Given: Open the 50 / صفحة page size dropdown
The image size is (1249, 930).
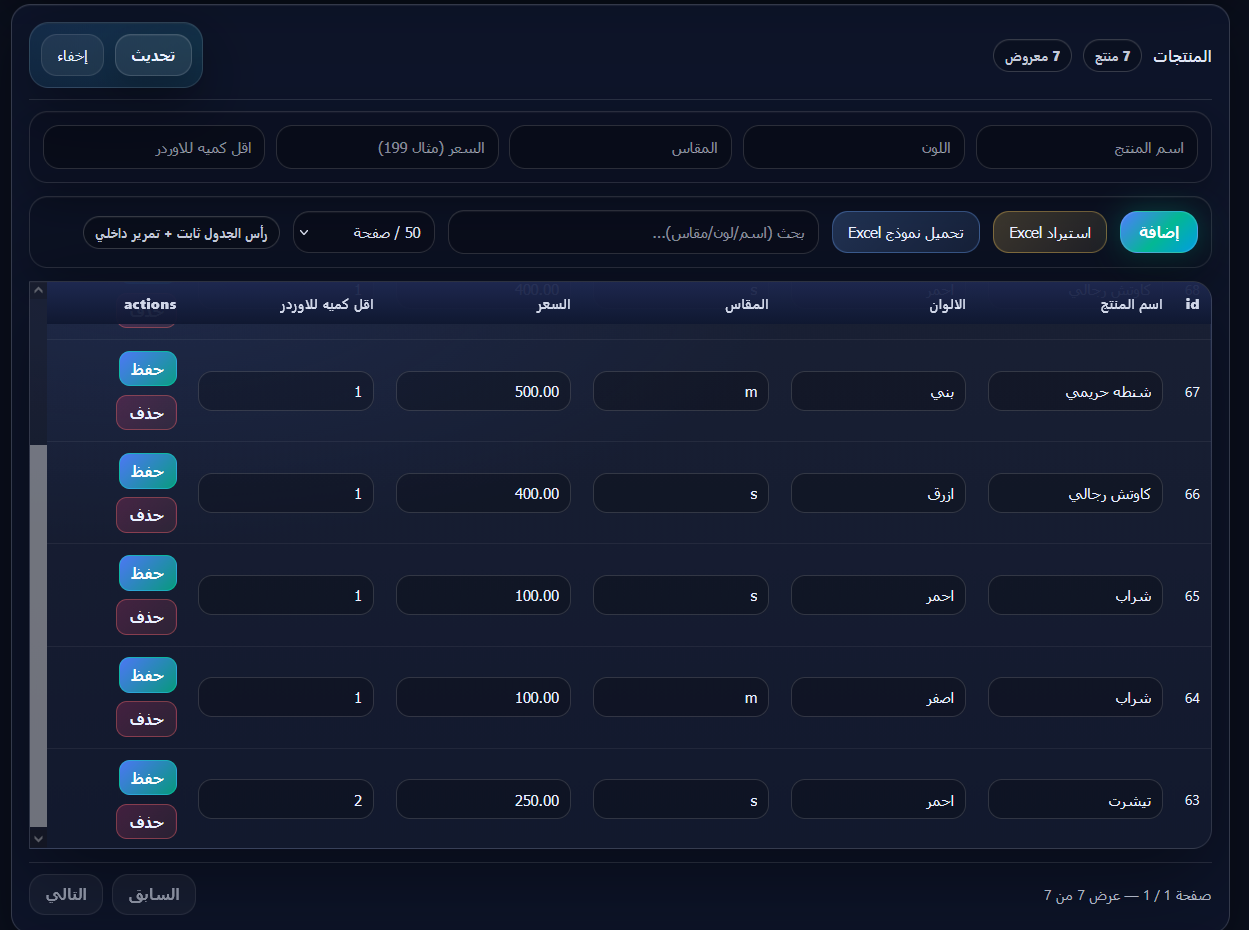Looking at the screenshot, I should (363, 231).
